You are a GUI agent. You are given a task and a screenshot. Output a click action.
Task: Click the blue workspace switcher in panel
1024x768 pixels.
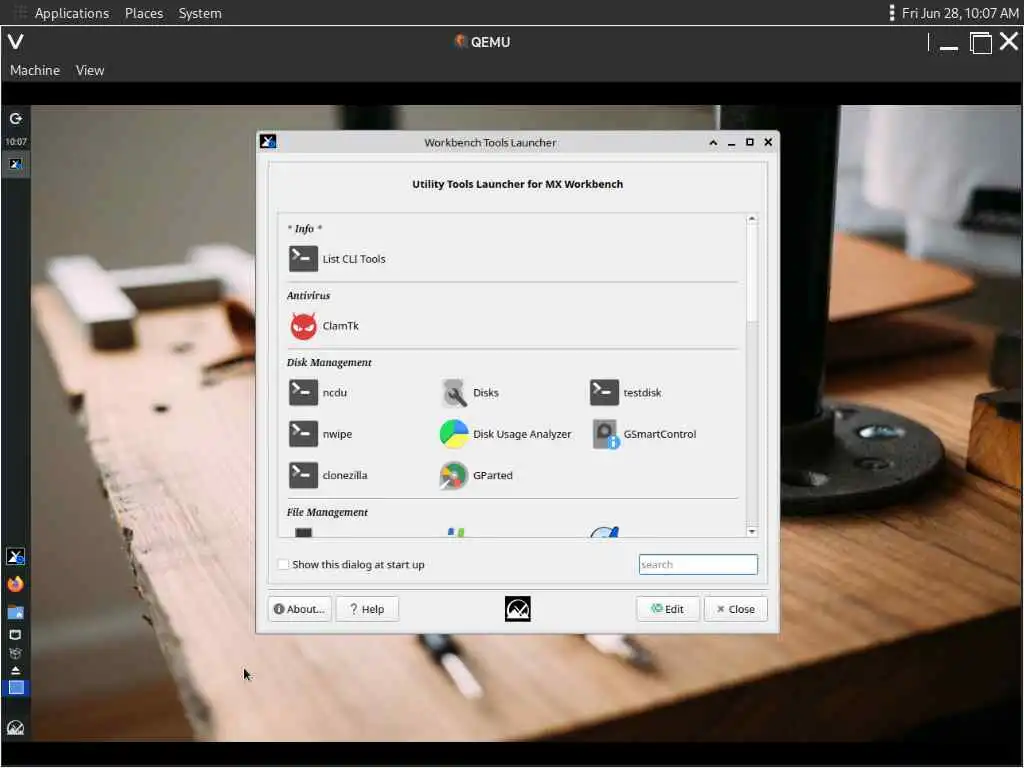16,688
